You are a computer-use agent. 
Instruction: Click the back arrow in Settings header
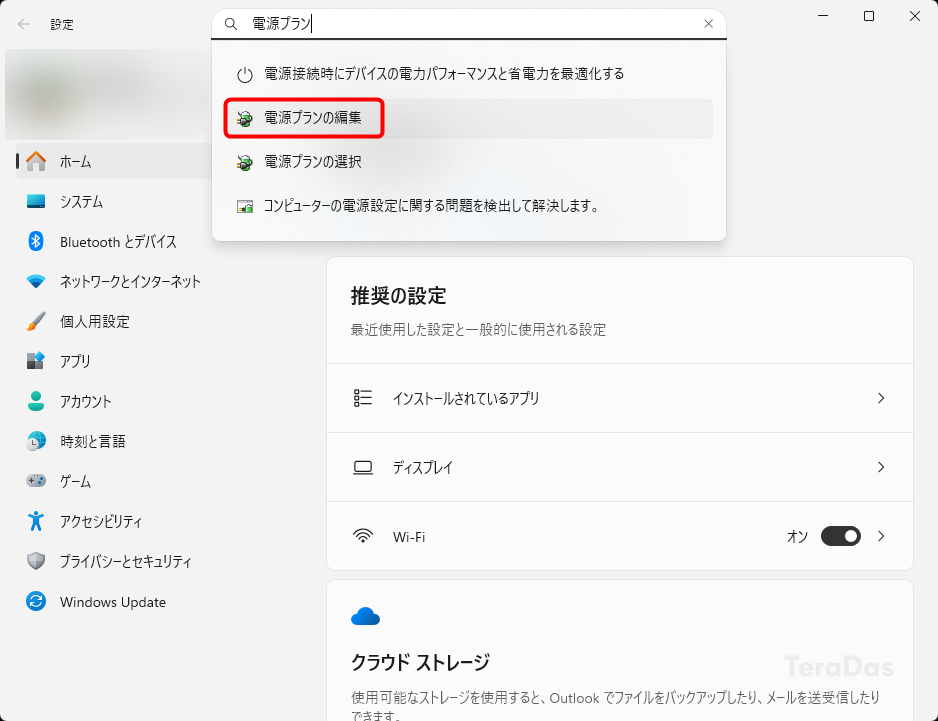tap(24, 24)
